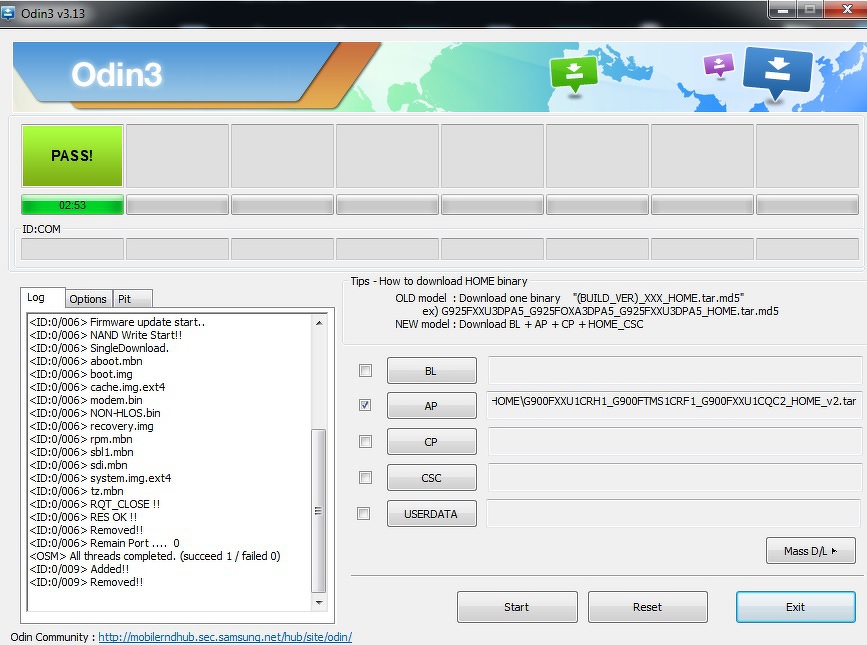The height and width of the screenshot is (645, 867).
Task: Minimize the Odin3 window
Action: tap(782, 10)
